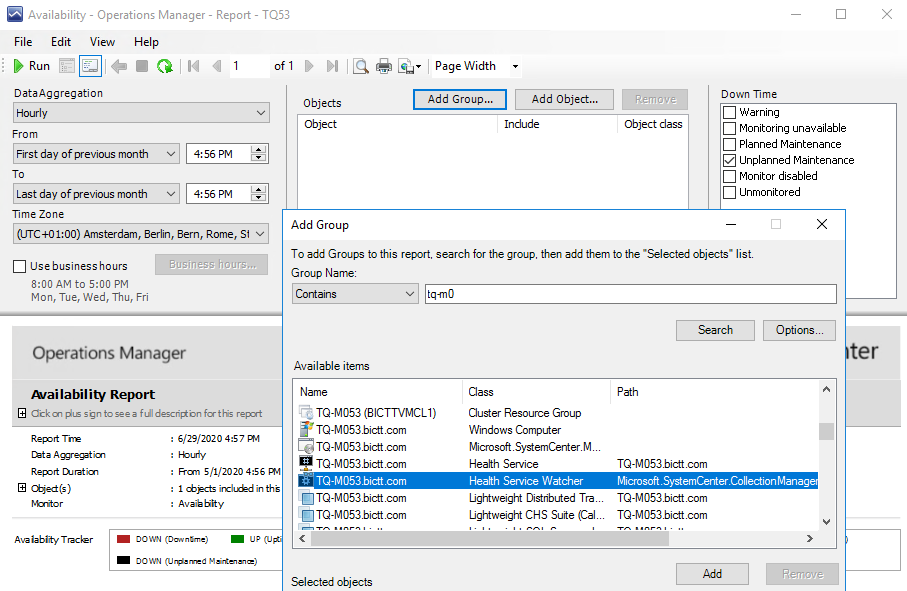Select the Health Service Watcher row icon
The height and width of the screenshot is (591, 907).
tap(306, 481)
